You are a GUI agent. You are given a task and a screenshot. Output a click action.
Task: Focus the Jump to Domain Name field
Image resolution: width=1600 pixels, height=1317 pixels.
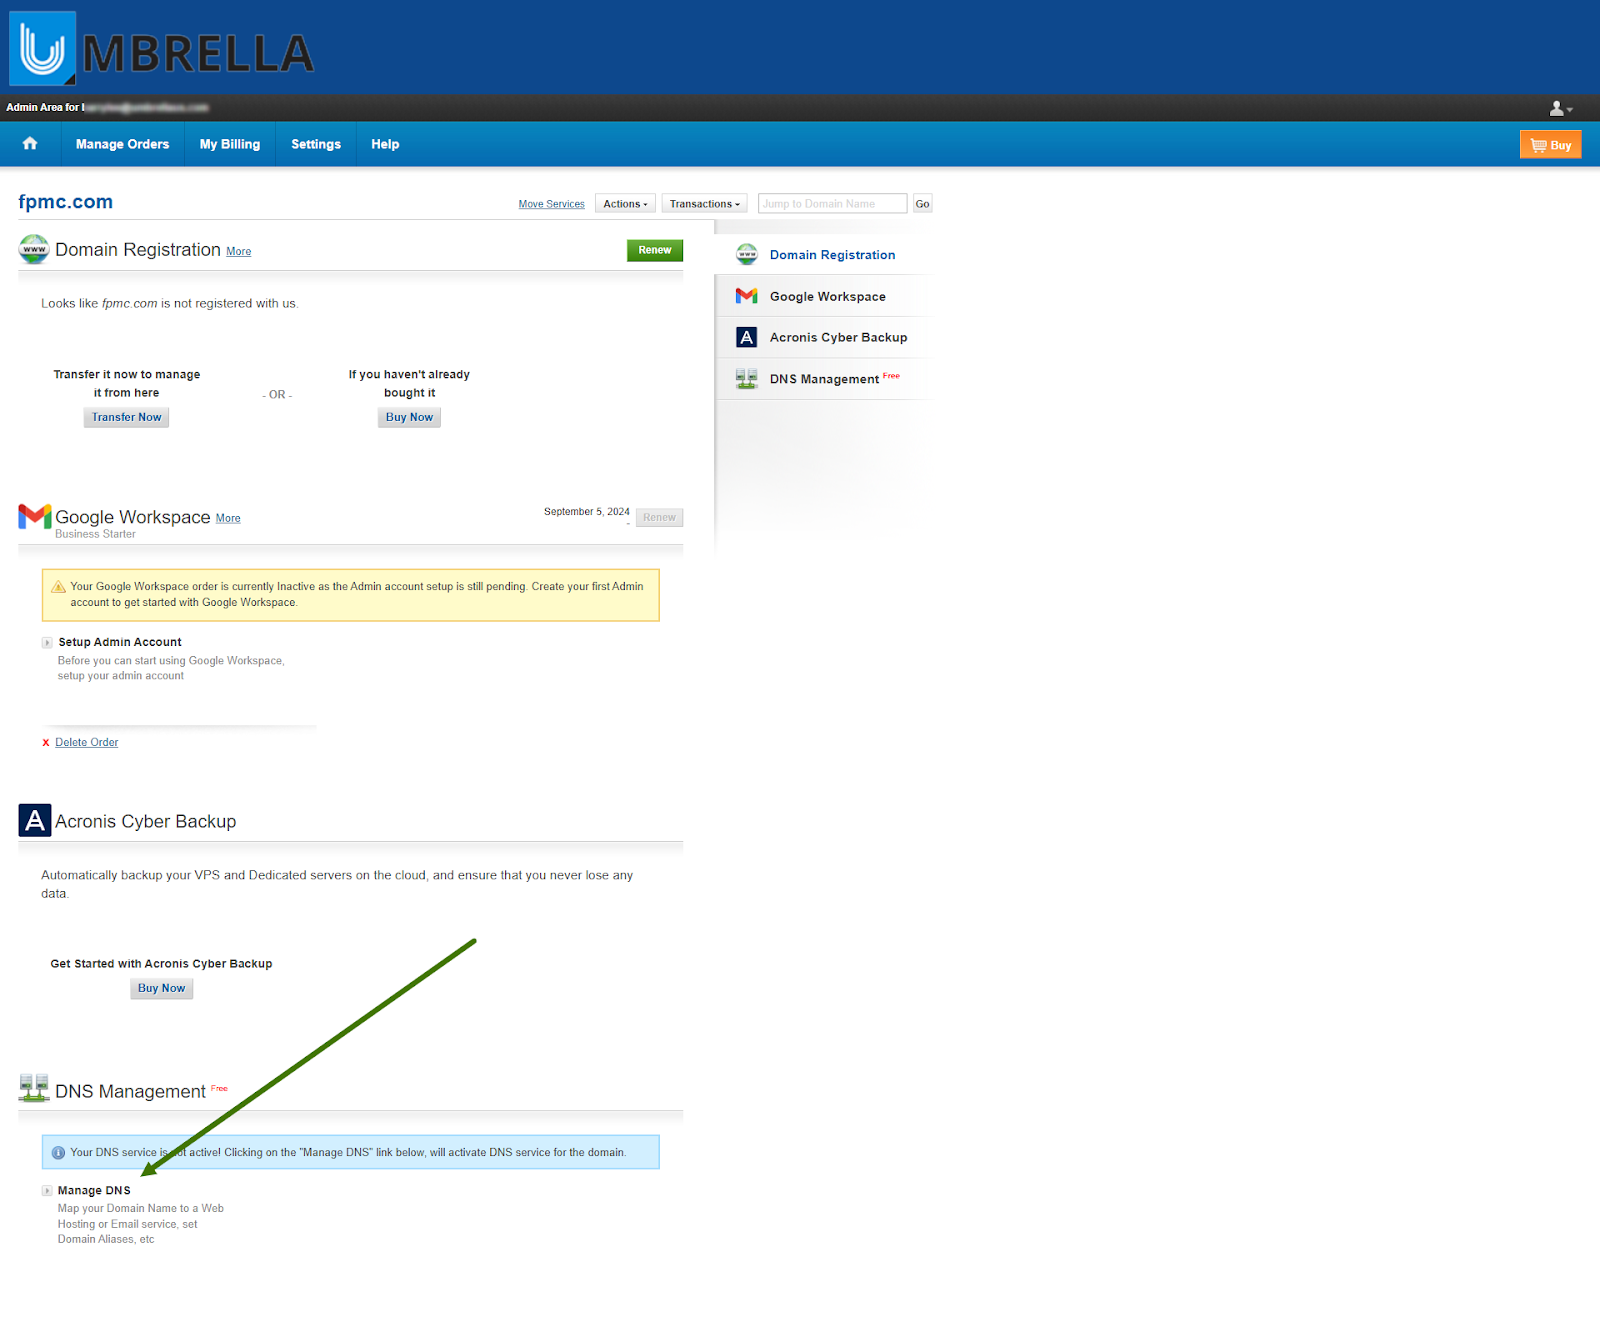tap(832, 204)
